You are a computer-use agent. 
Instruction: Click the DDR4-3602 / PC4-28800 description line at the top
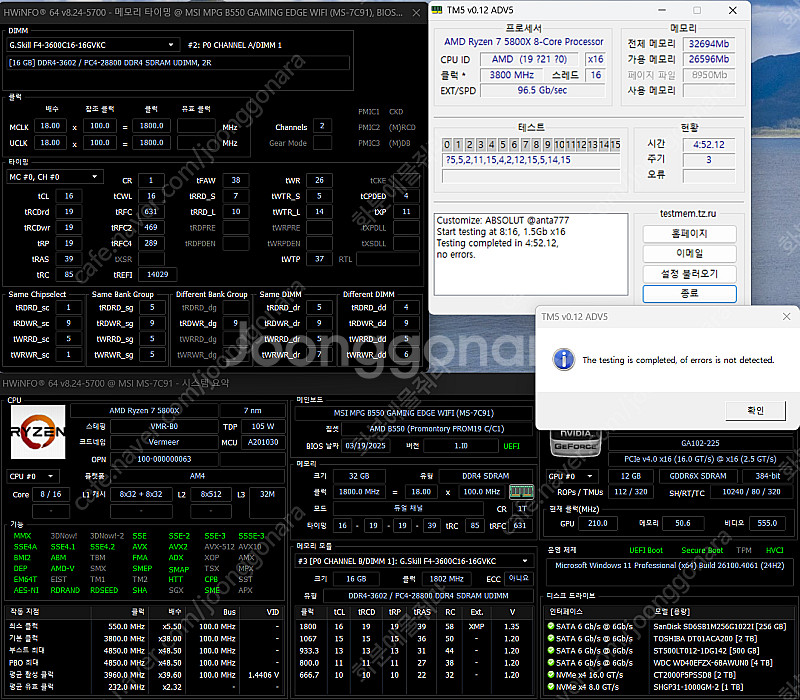179,63
